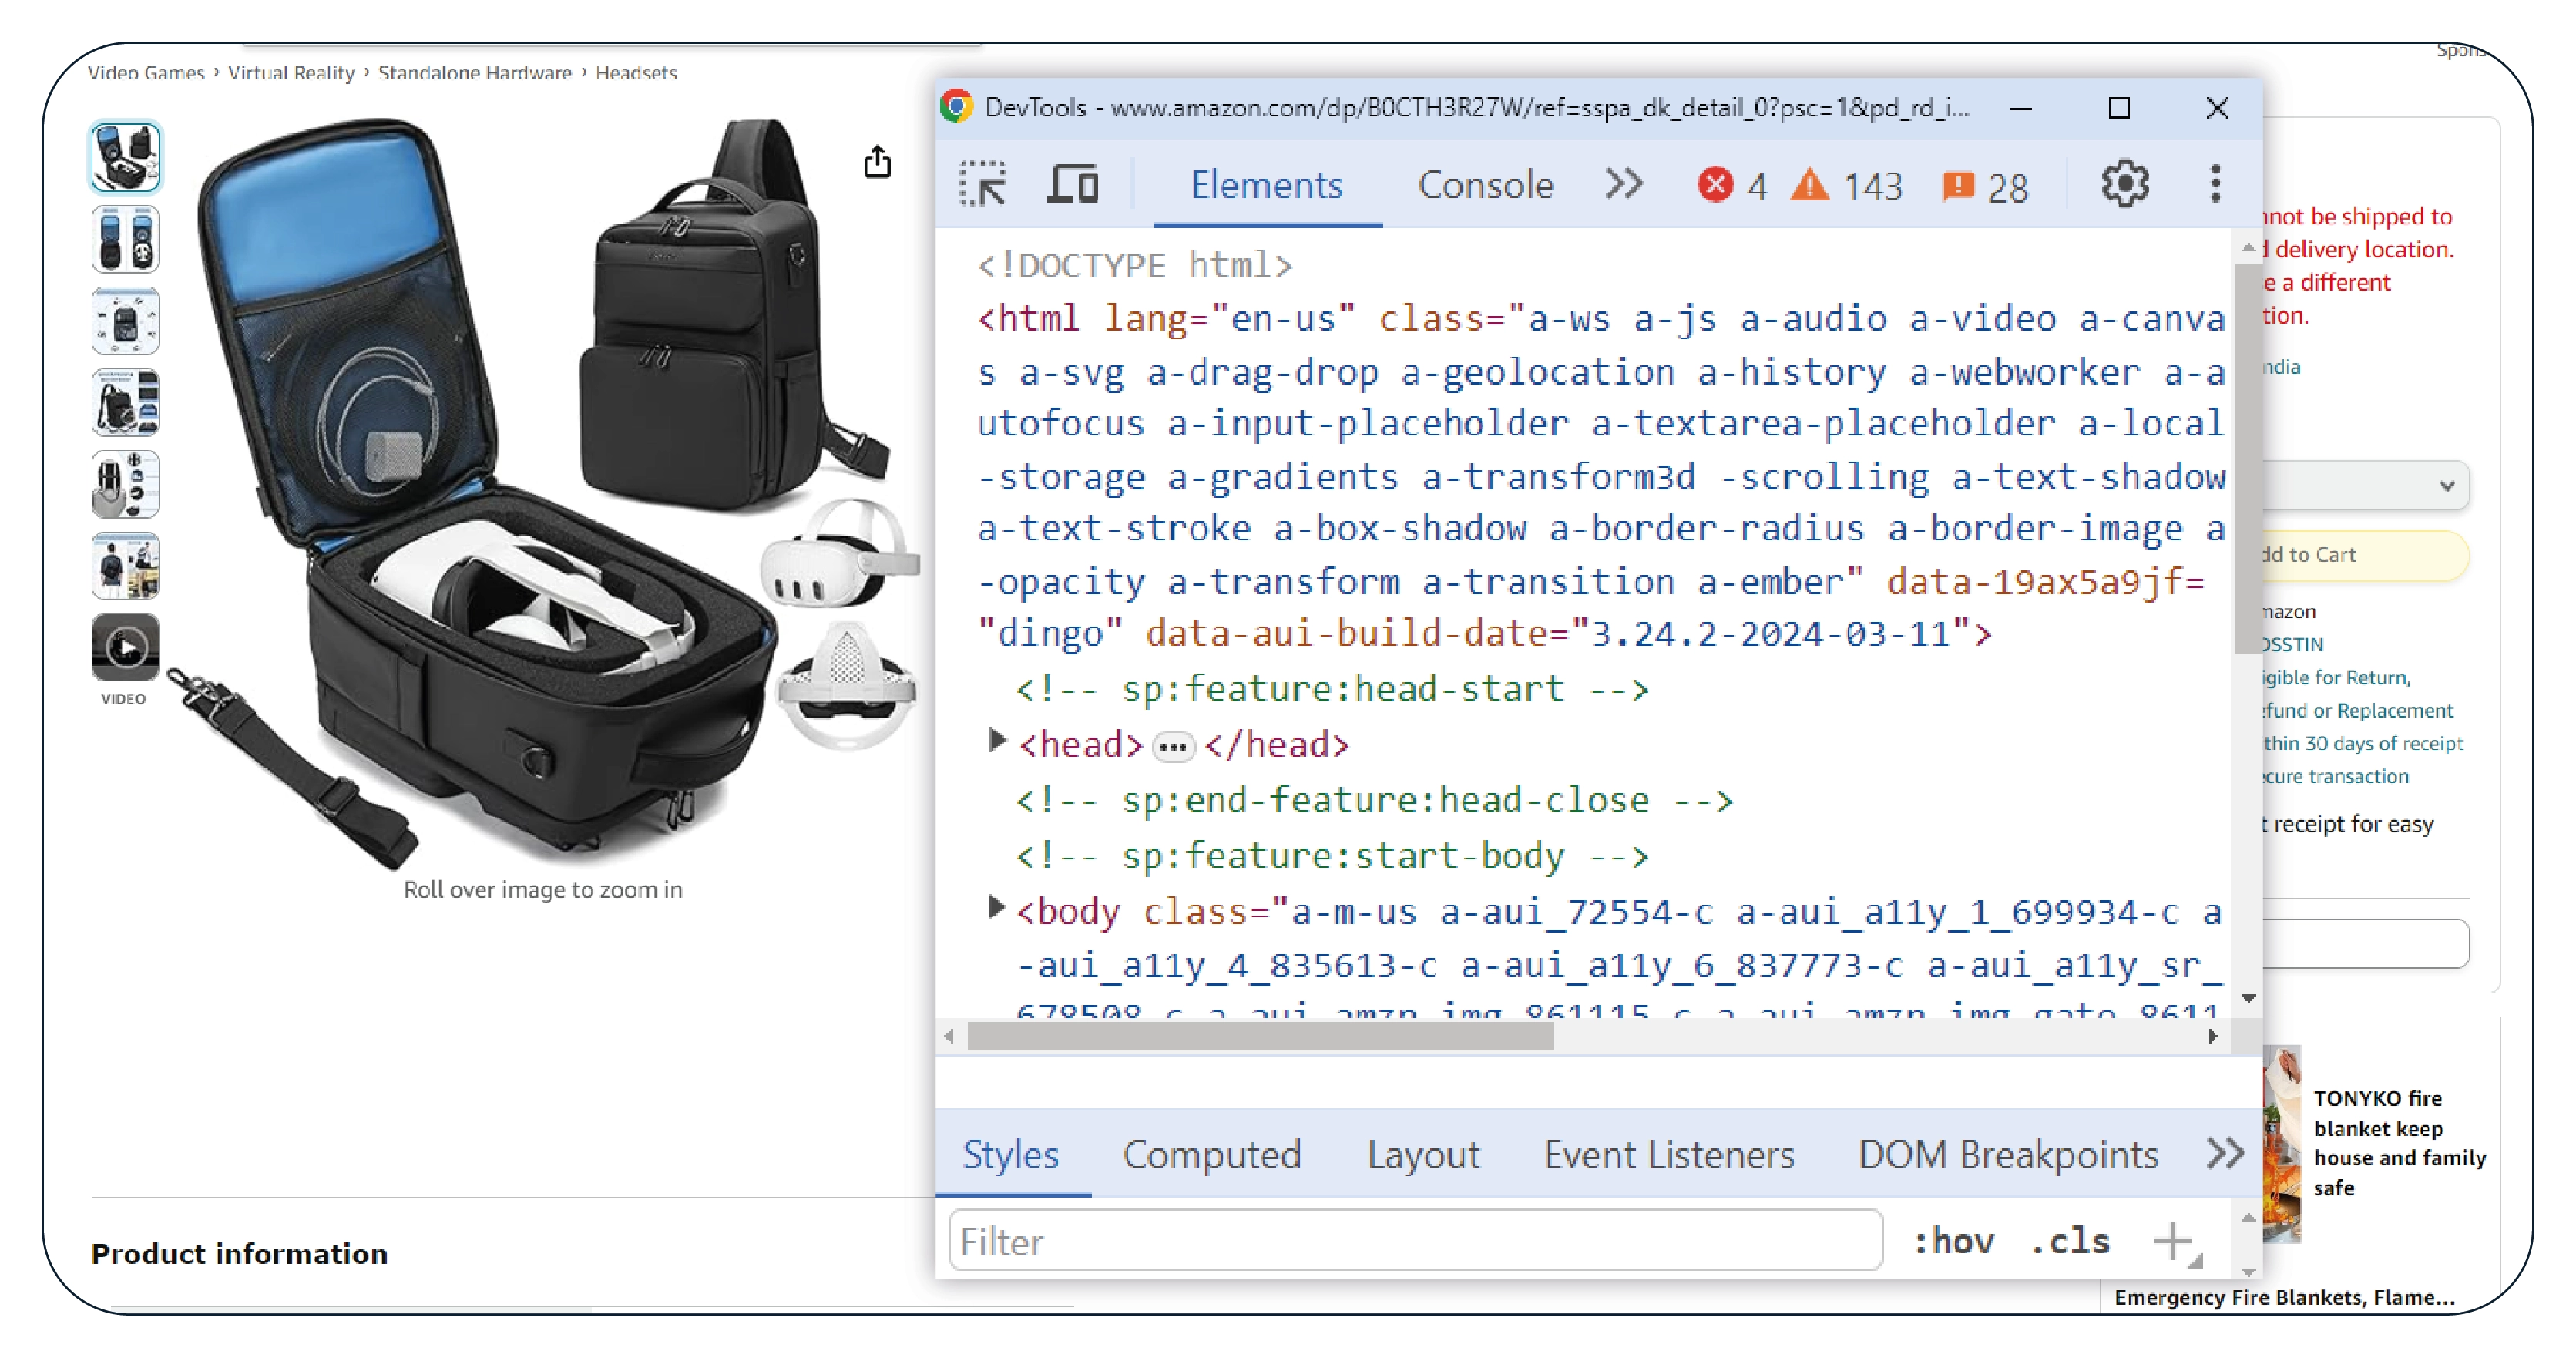Click the warning triangle showing 143
Screen dimensions: 2576x1358
pos(1810,186)
